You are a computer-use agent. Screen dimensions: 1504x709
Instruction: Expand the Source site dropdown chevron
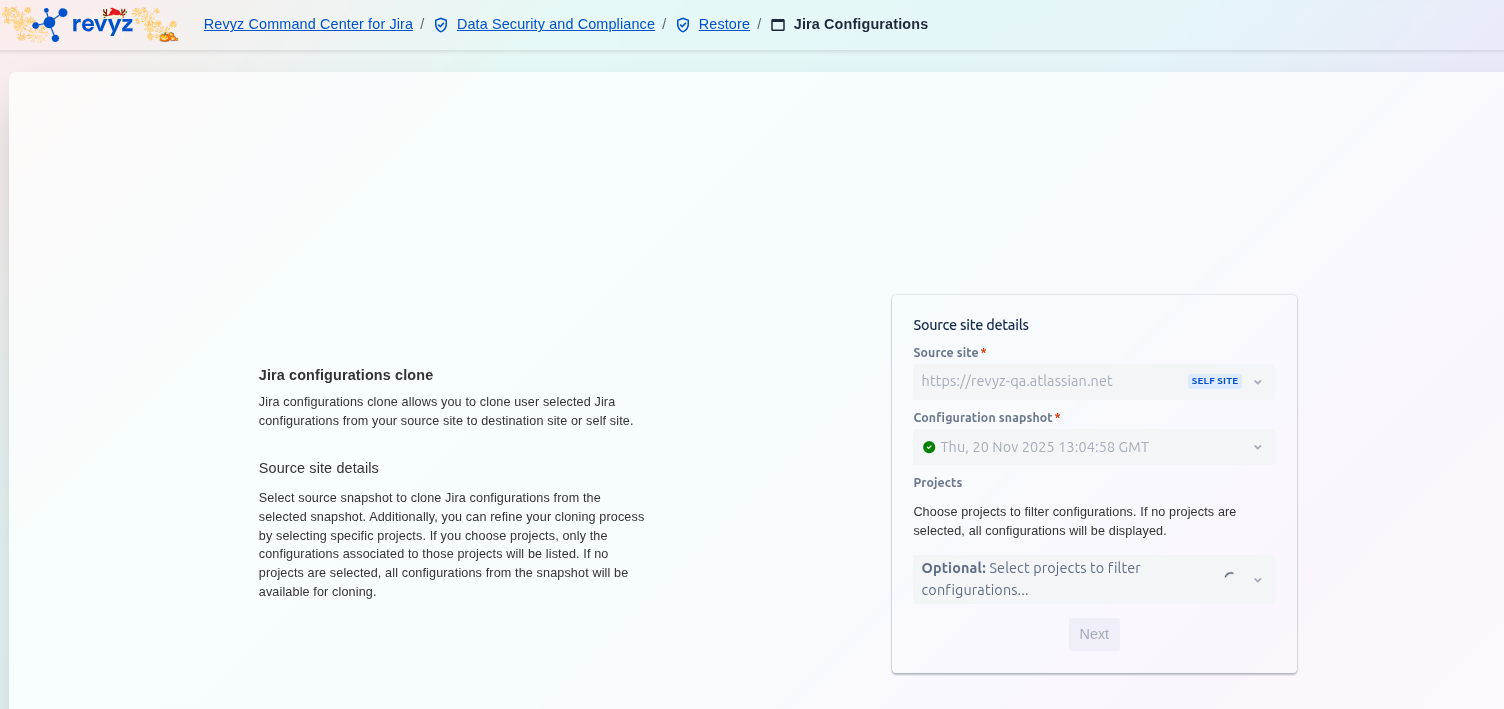(1258, 382)
